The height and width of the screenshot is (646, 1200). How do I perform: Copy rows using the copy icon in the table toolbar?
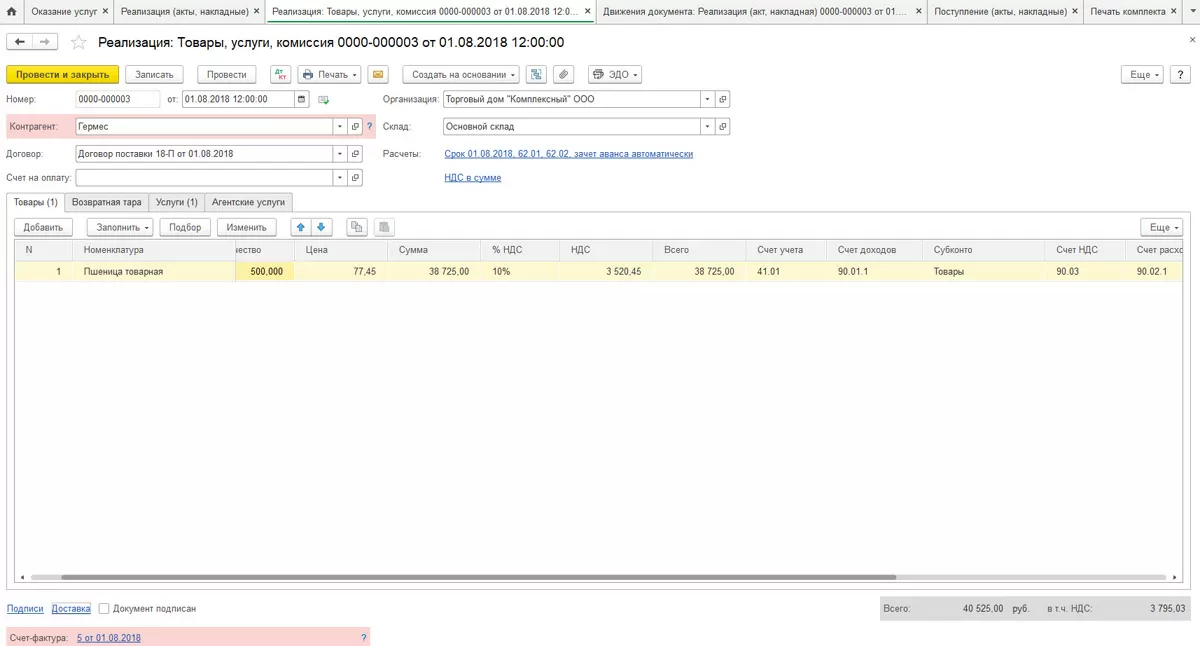tap(357, 227)
